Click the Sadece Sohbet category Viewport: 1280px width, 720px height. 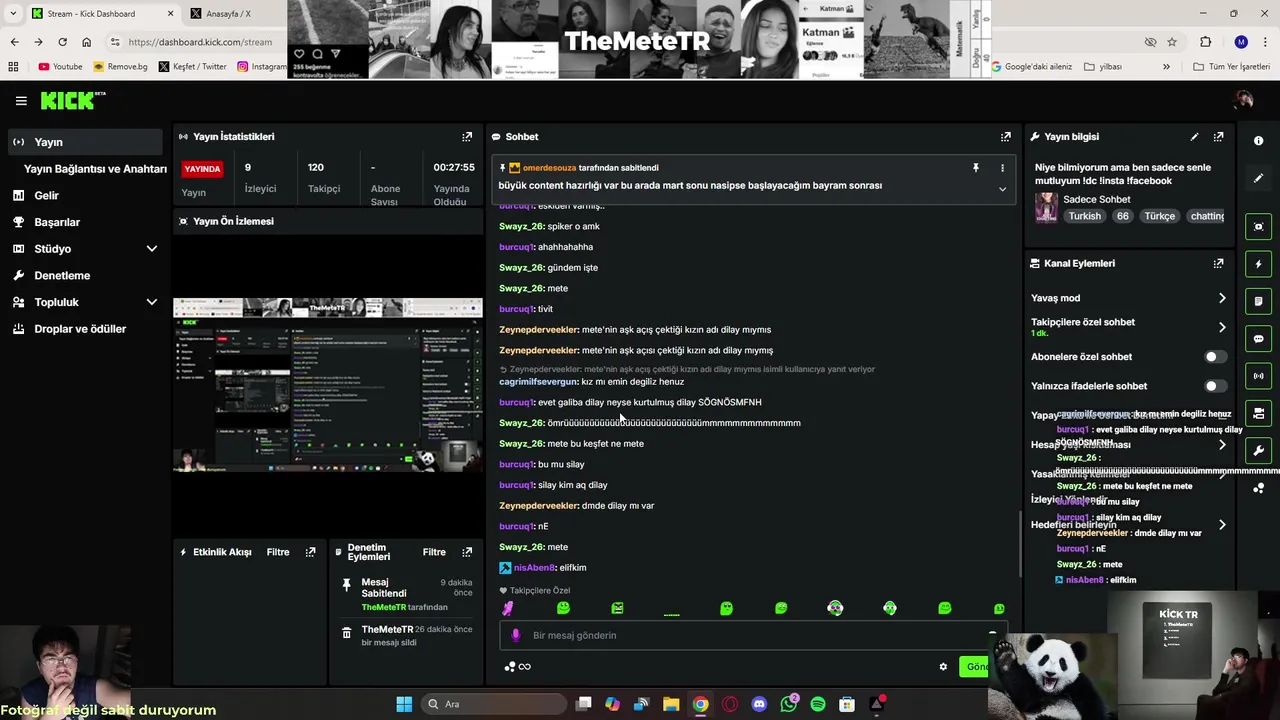(1097, 200)
